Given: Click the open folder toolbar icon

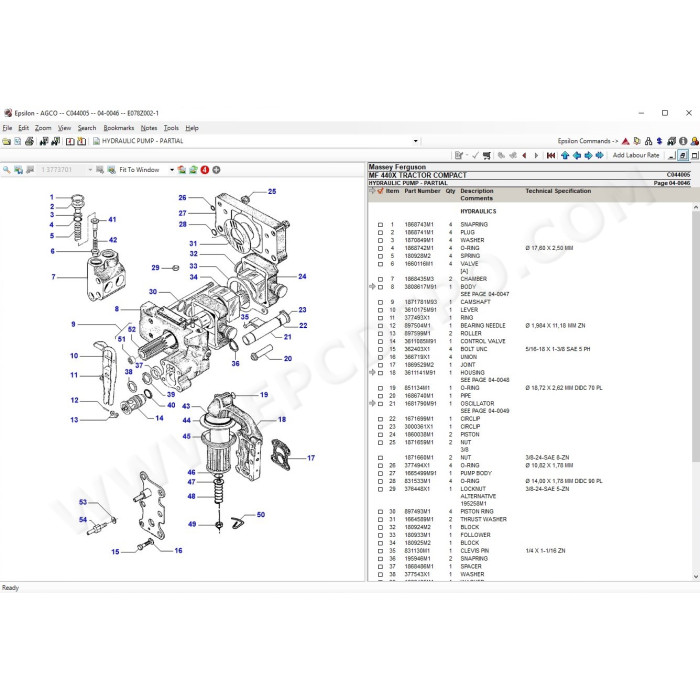Looking at the screenshot, I should click(x=7, y=141).
